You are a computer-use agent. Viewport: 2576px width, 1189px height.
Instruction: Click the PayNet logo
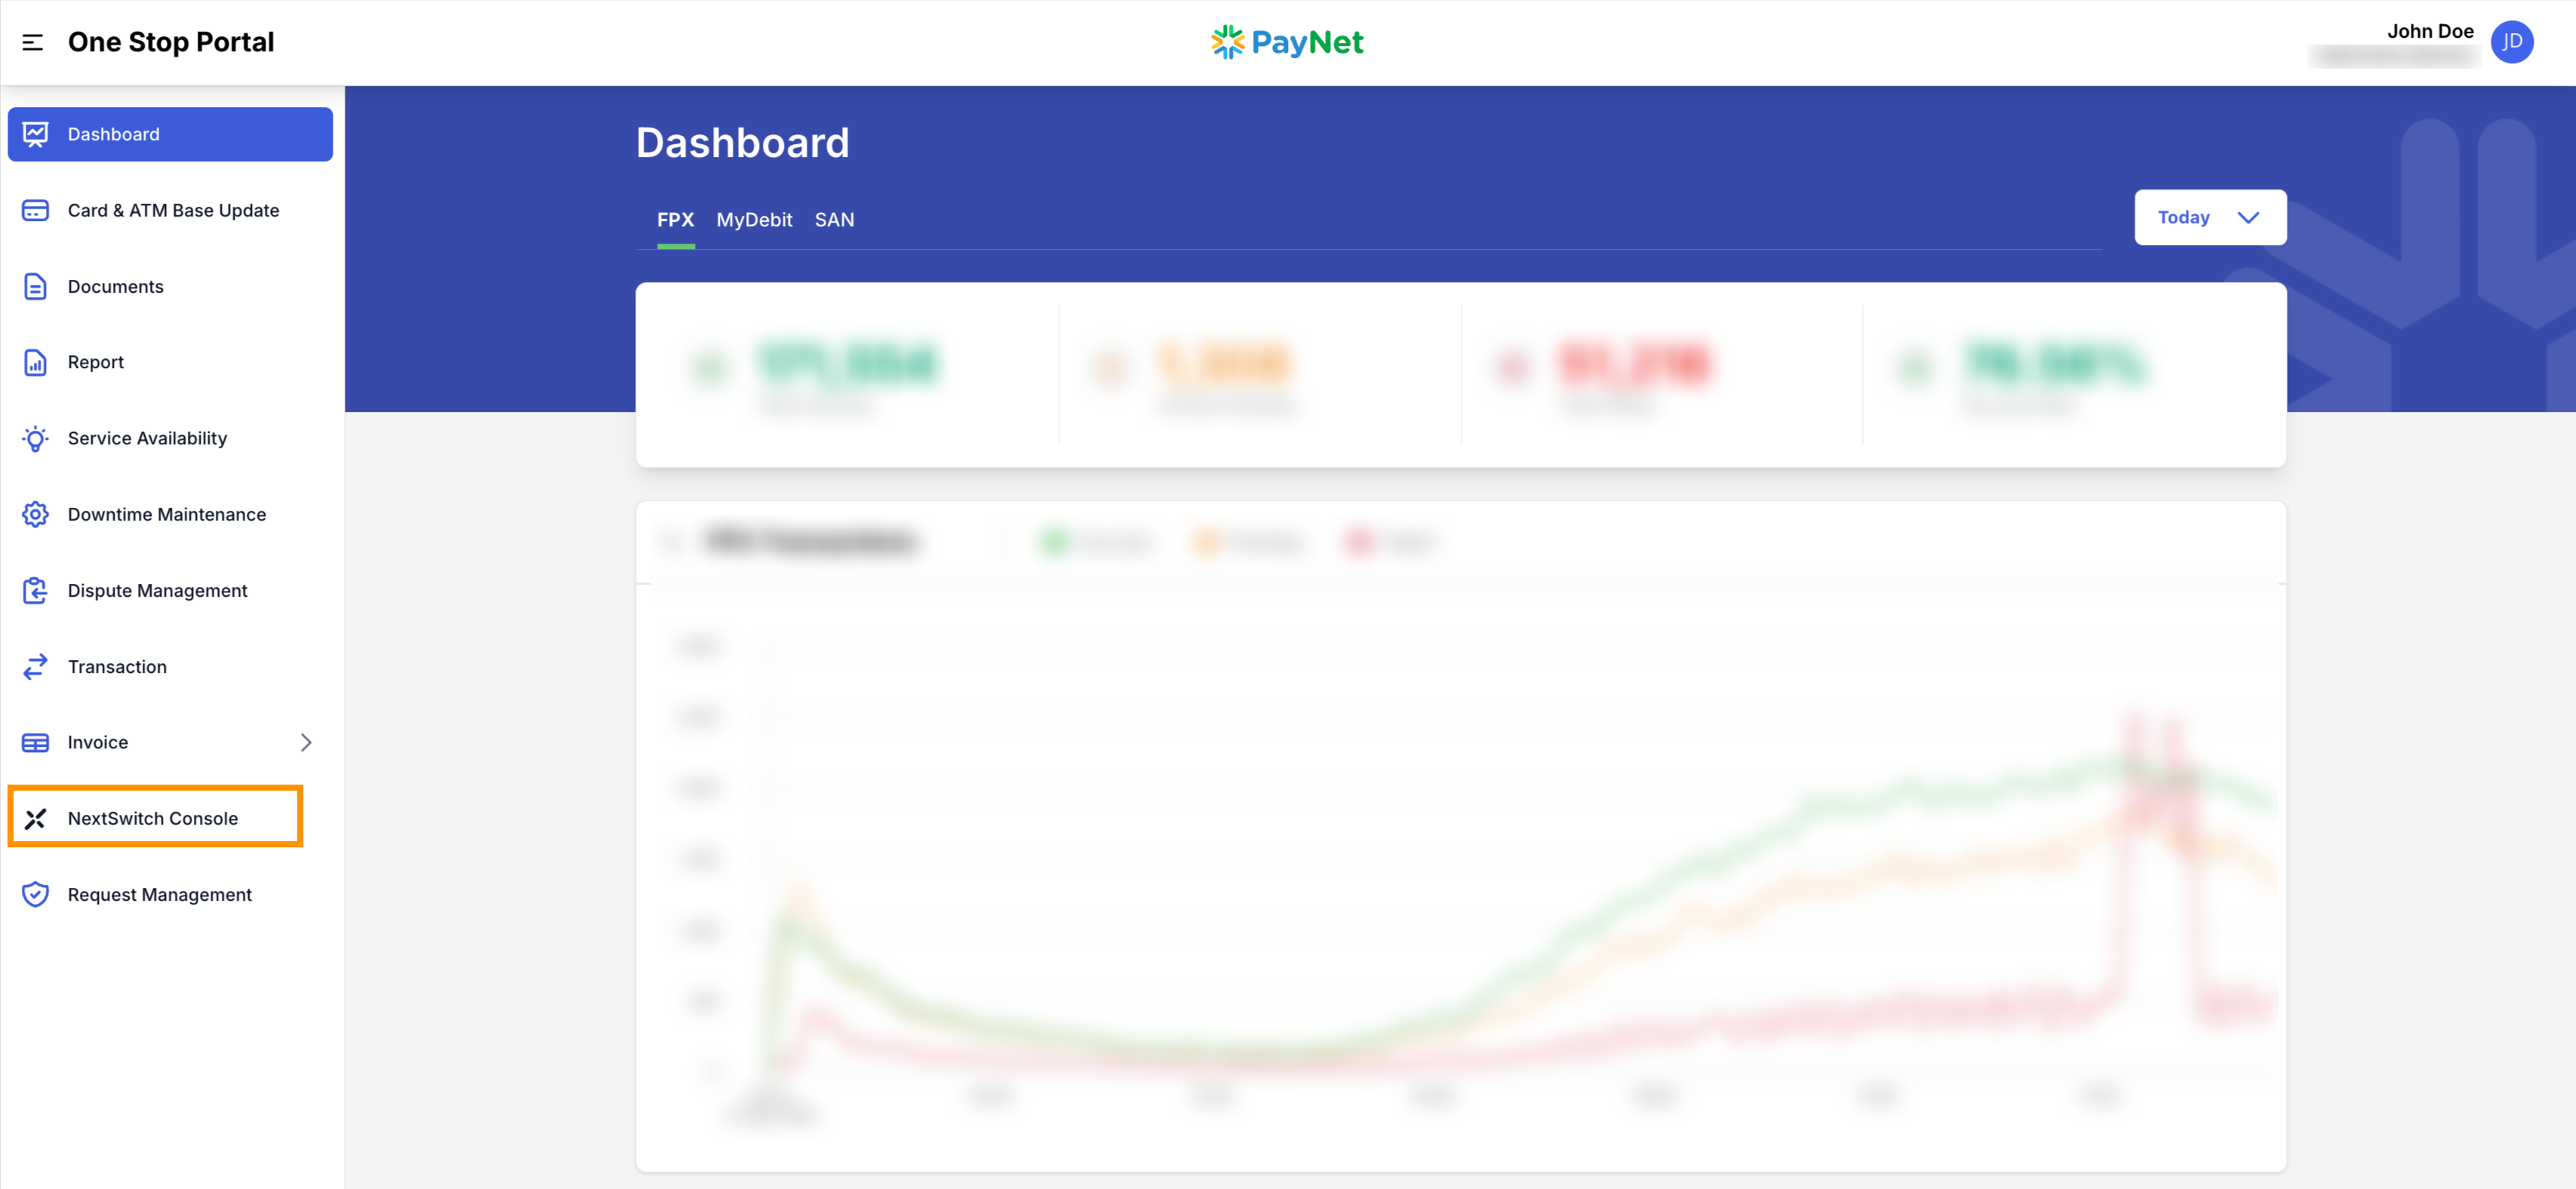point(1287,42)
